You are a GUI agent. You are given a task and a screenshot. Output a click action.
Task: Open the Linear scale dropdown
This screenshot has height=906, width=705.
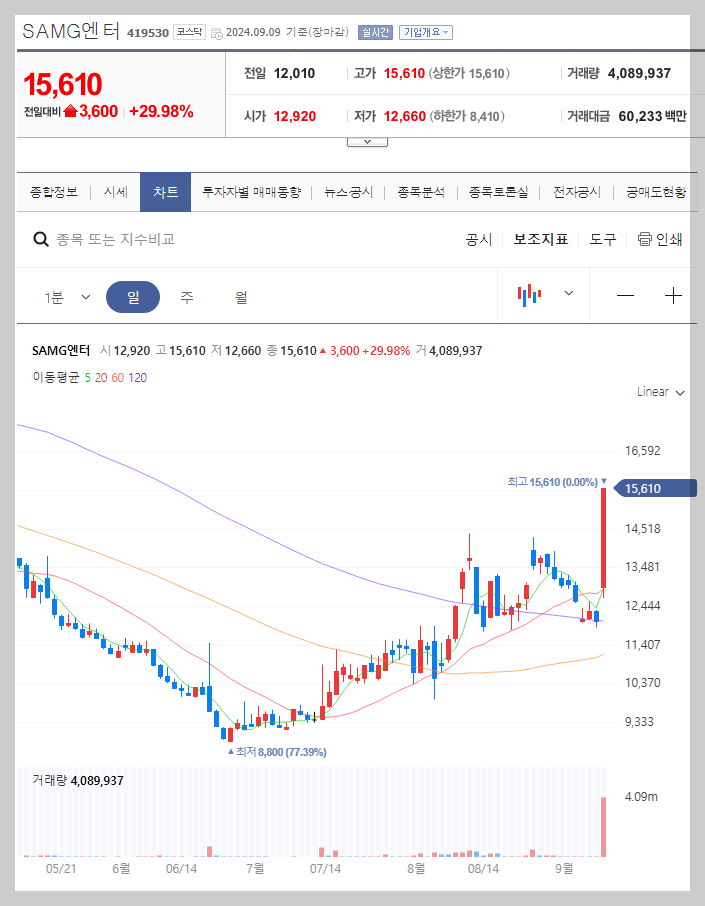click(658, 392)
